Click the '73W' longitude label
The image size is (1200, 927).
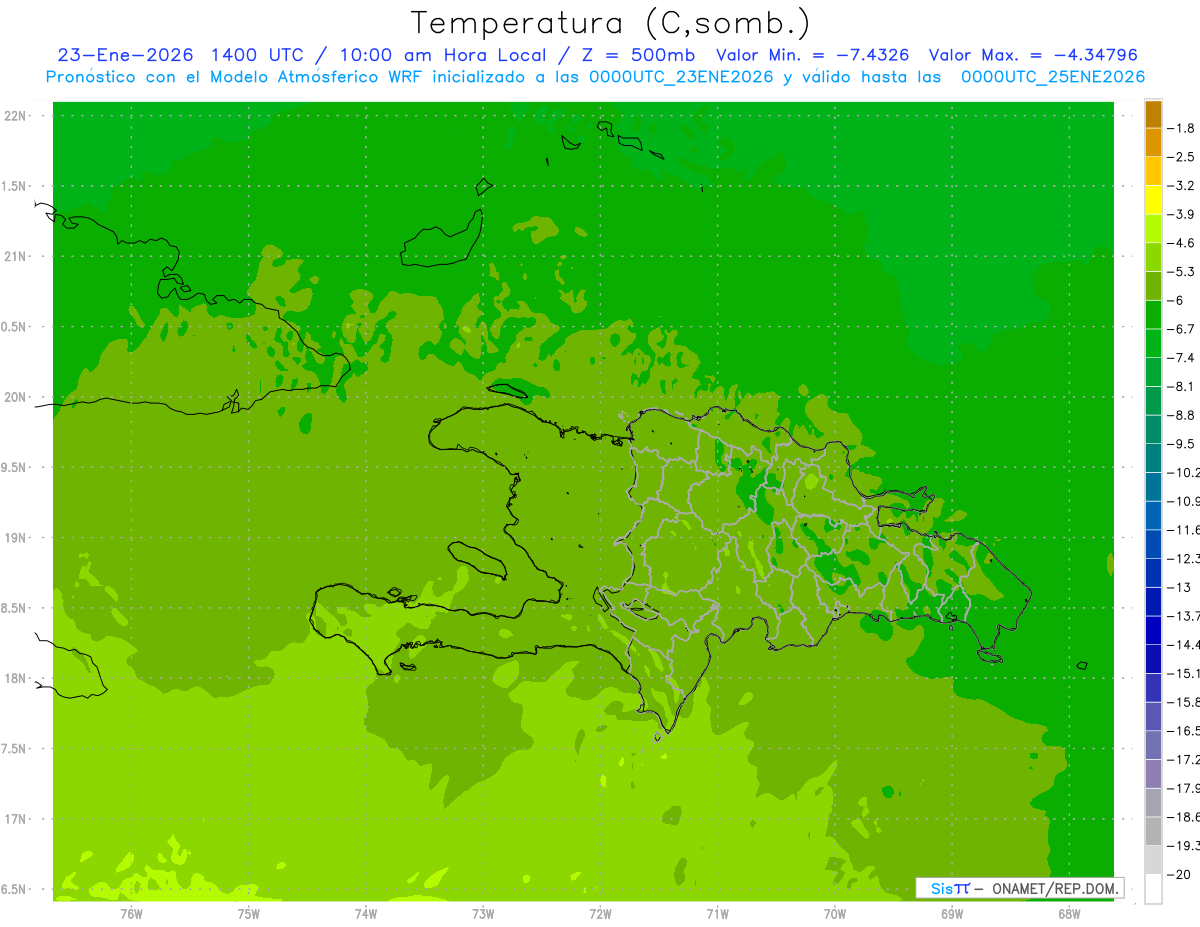pos(483,914)
